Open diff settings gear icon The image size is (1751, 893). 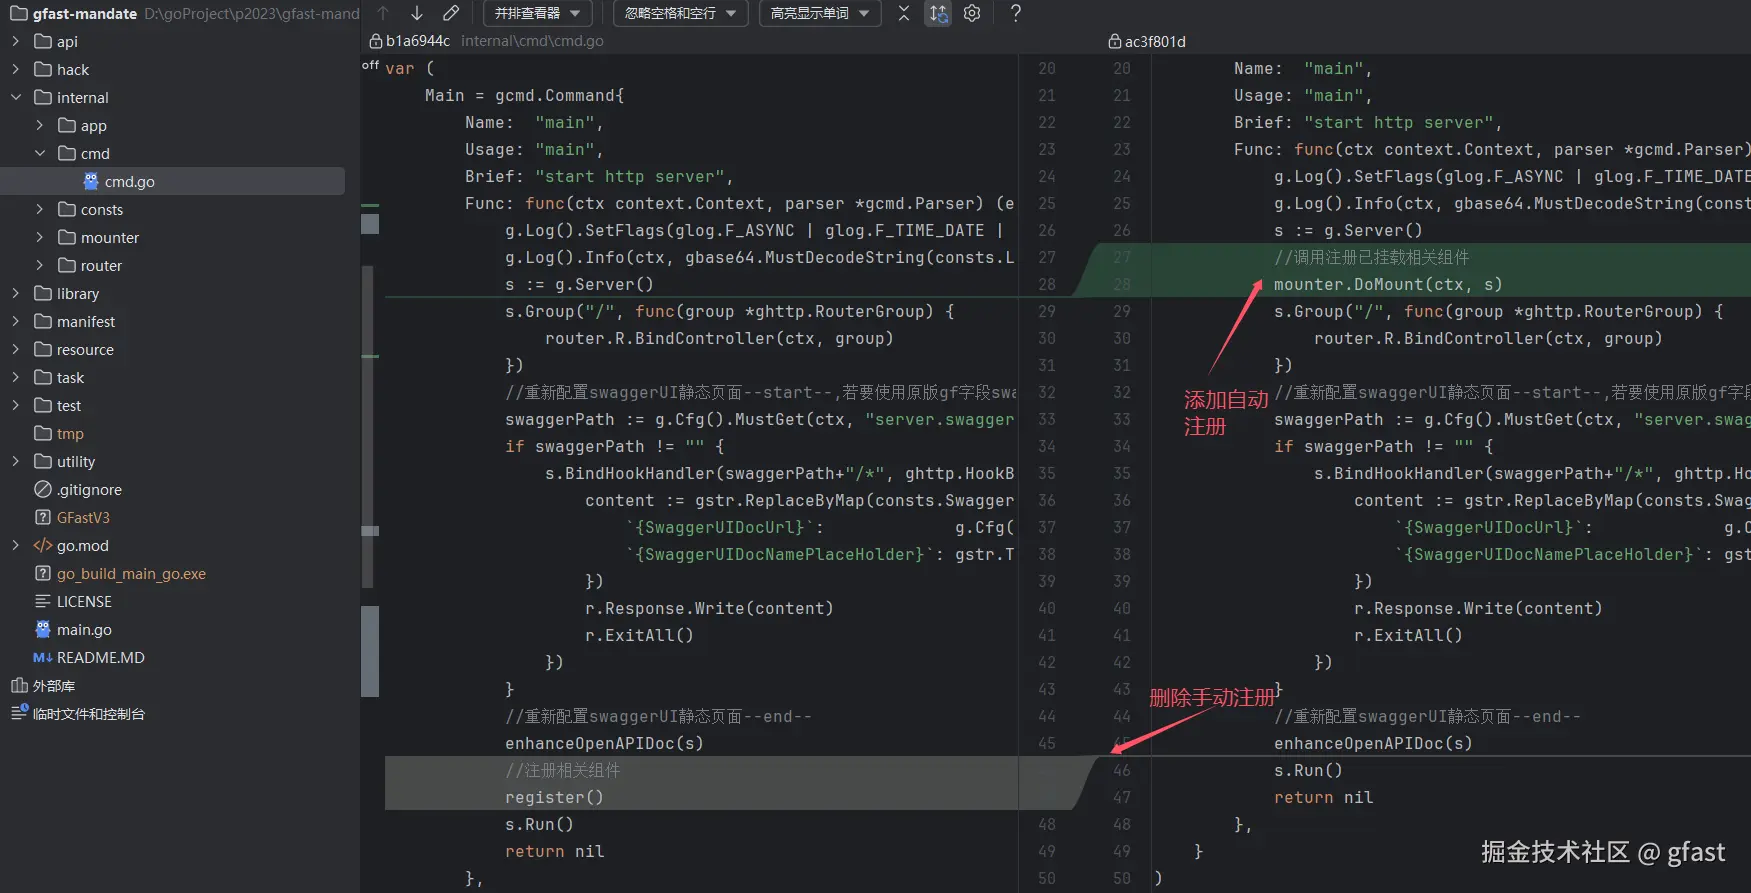(x=972, y=13)
